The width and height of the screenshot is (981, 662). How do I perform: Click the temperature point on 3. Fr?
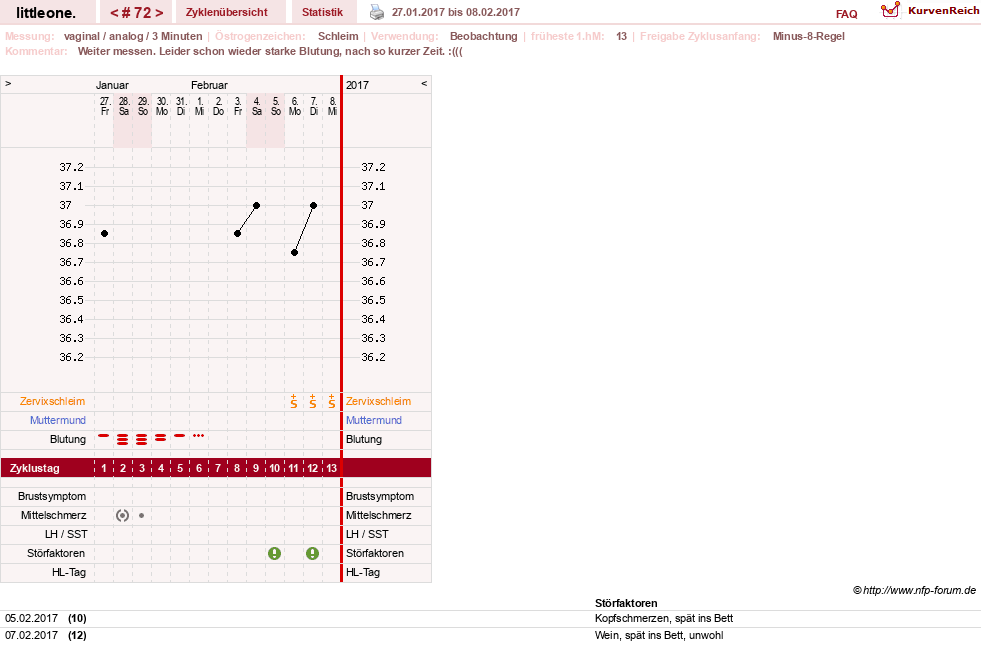tap(237, 233)
